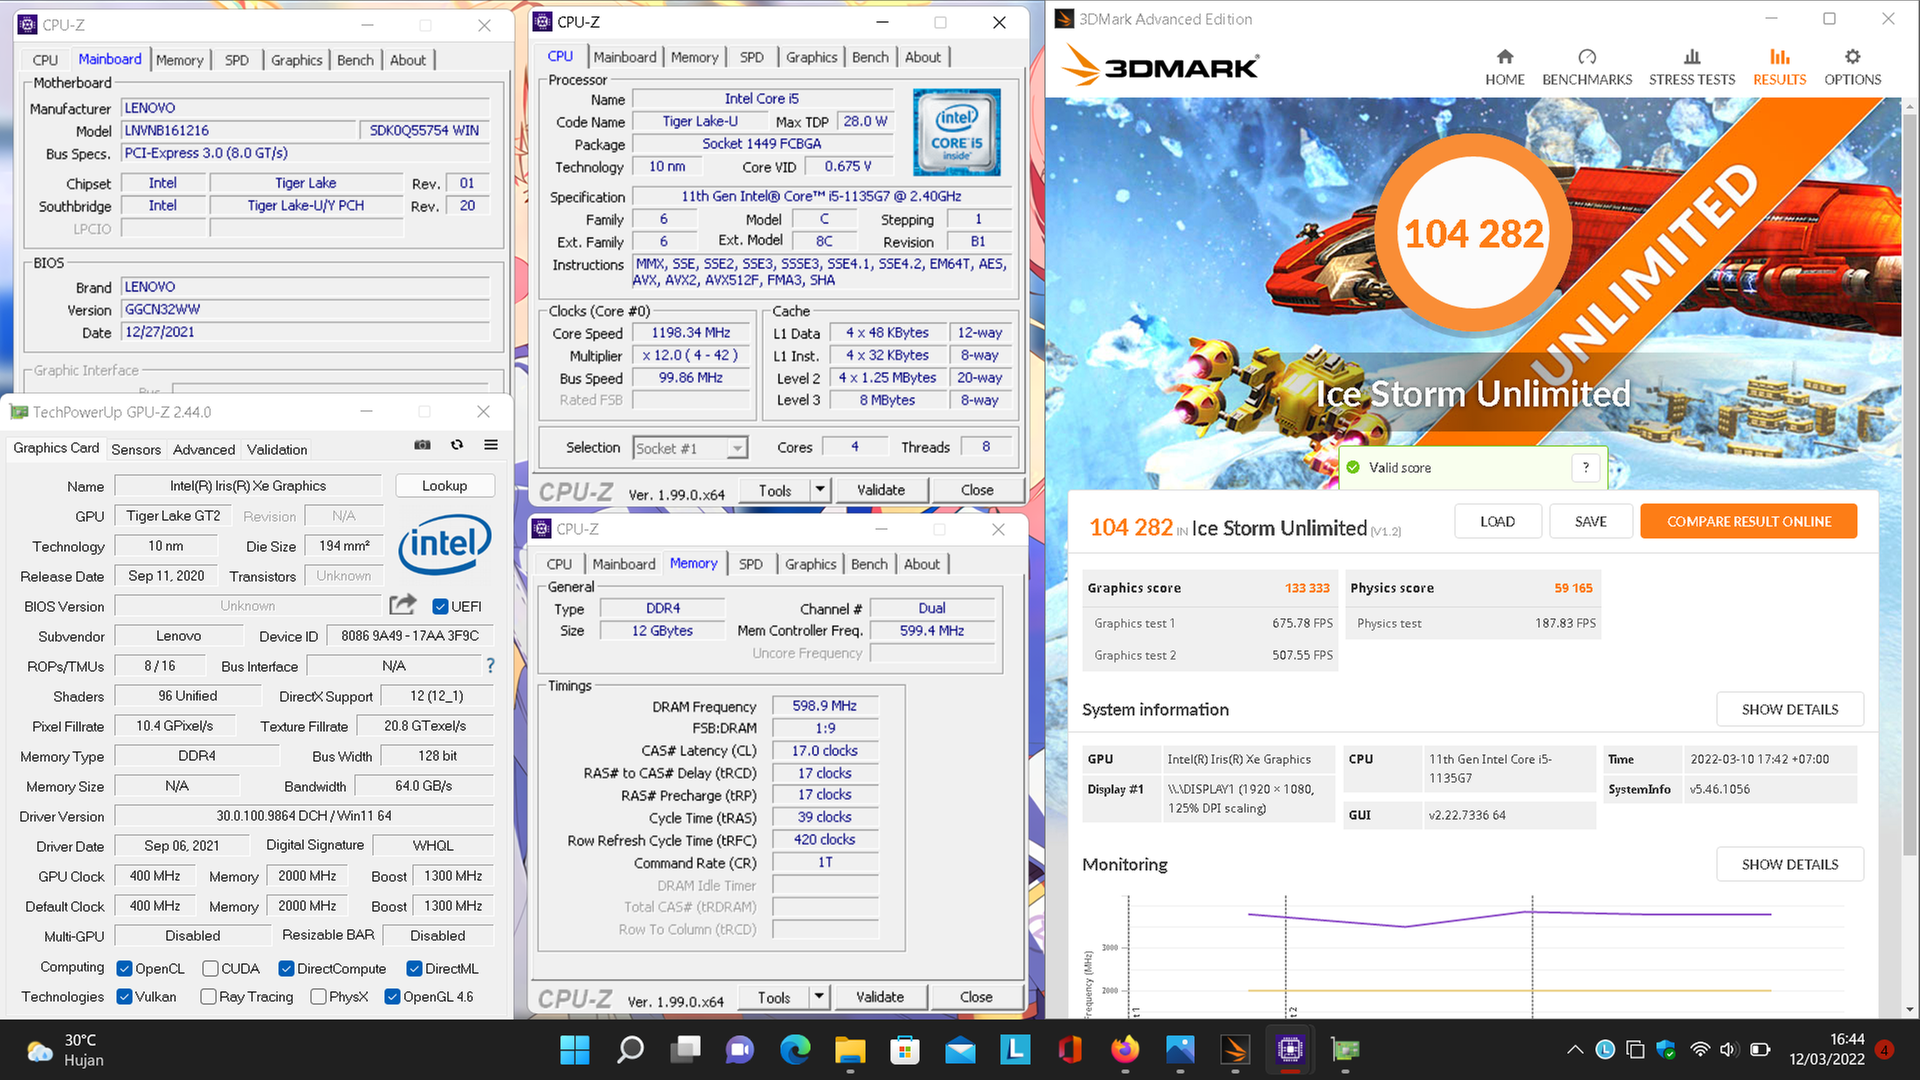1920x1080 pixels.
Task: Toggle the UEFI checkbox in GPU-Z
Action: [x=439, y=606]
